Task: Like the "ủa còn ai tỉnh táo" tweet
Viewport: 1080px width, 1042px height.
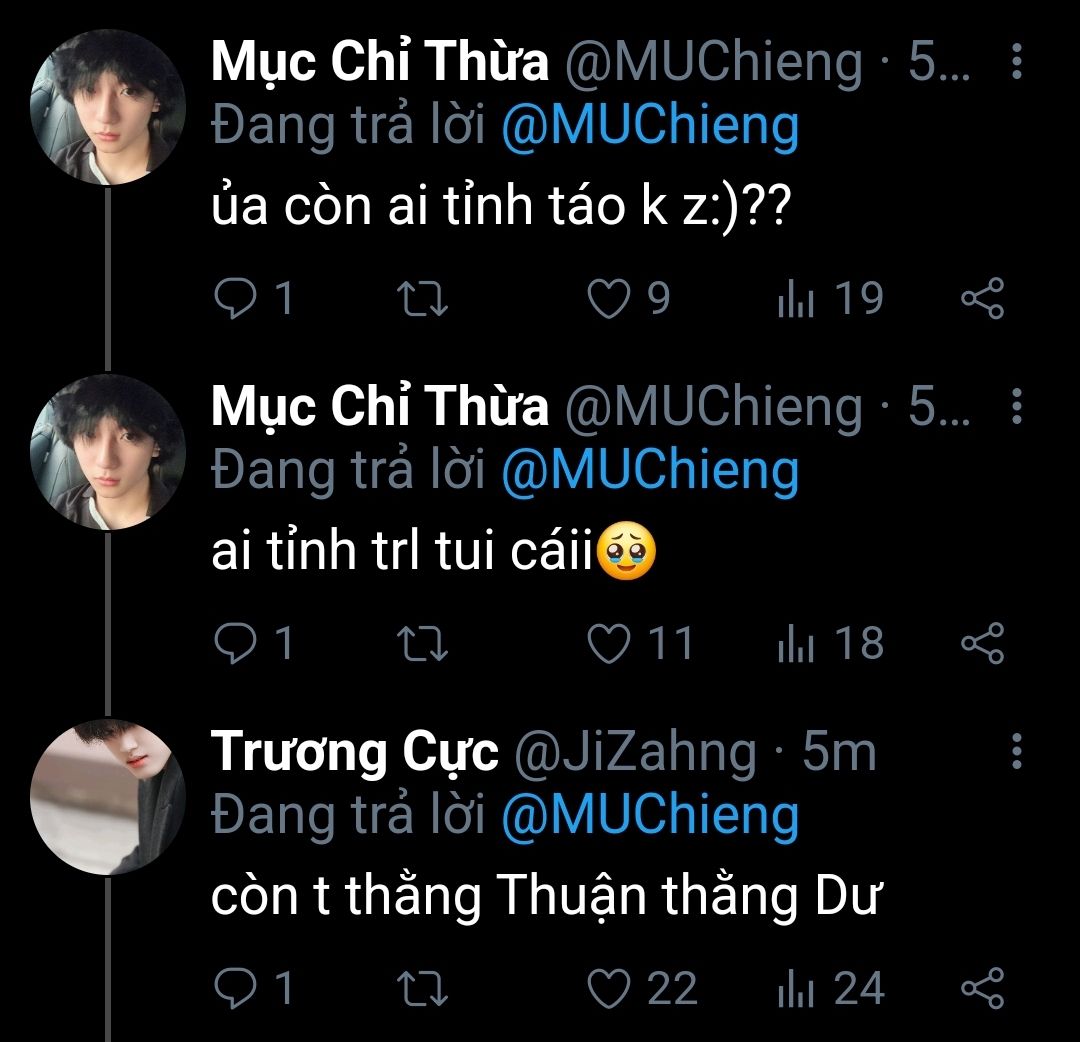Action: [x=607, y=299]
